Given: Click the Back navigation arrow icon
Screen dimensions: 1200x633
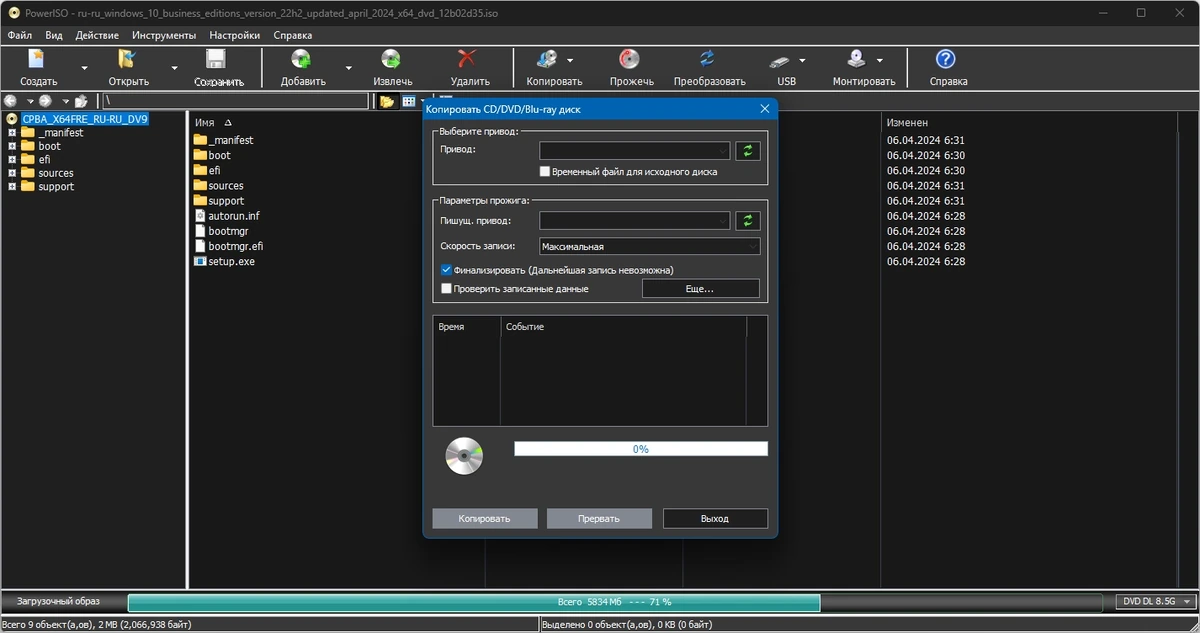Looking at the screenshot, I should pyautogui.click(x=11, y=101).
